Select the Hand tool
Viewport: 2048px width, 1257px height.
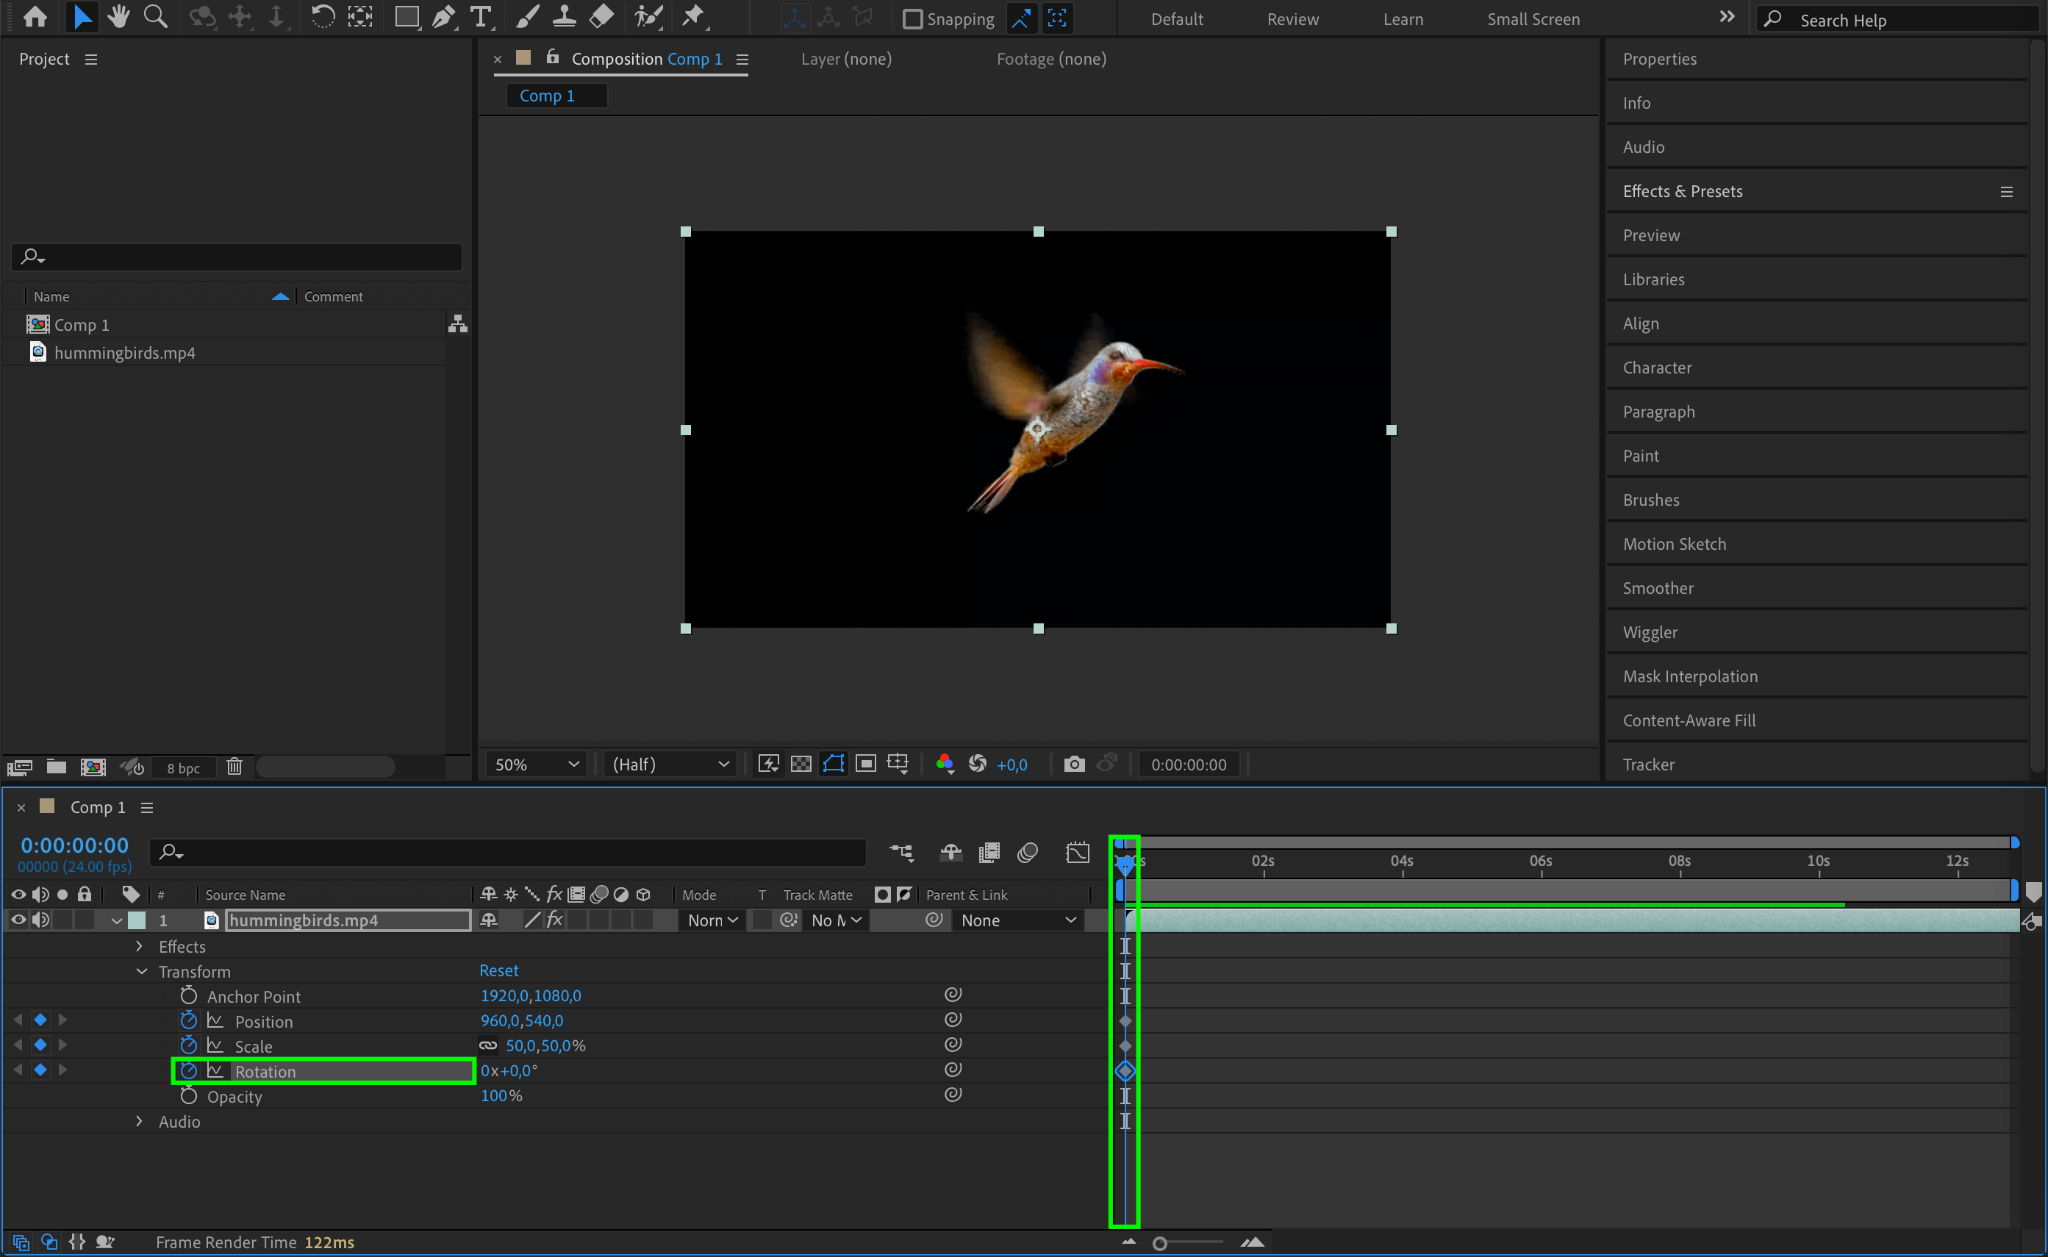click(118, 17)
